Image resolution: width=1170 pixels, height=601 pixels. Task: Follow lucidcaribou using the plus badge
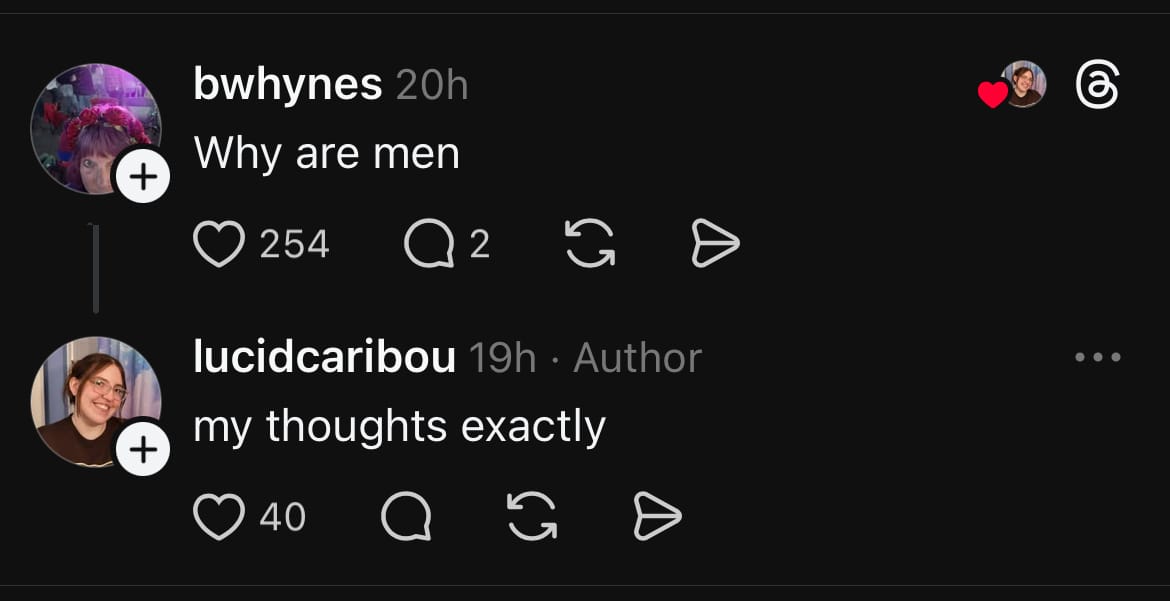143,449
